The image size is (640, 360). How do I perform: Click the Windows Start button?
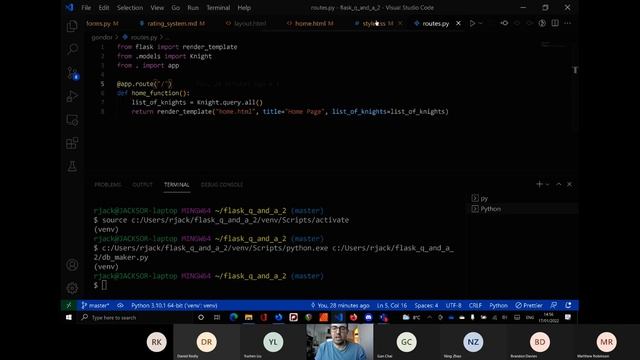tap(69, 318)
